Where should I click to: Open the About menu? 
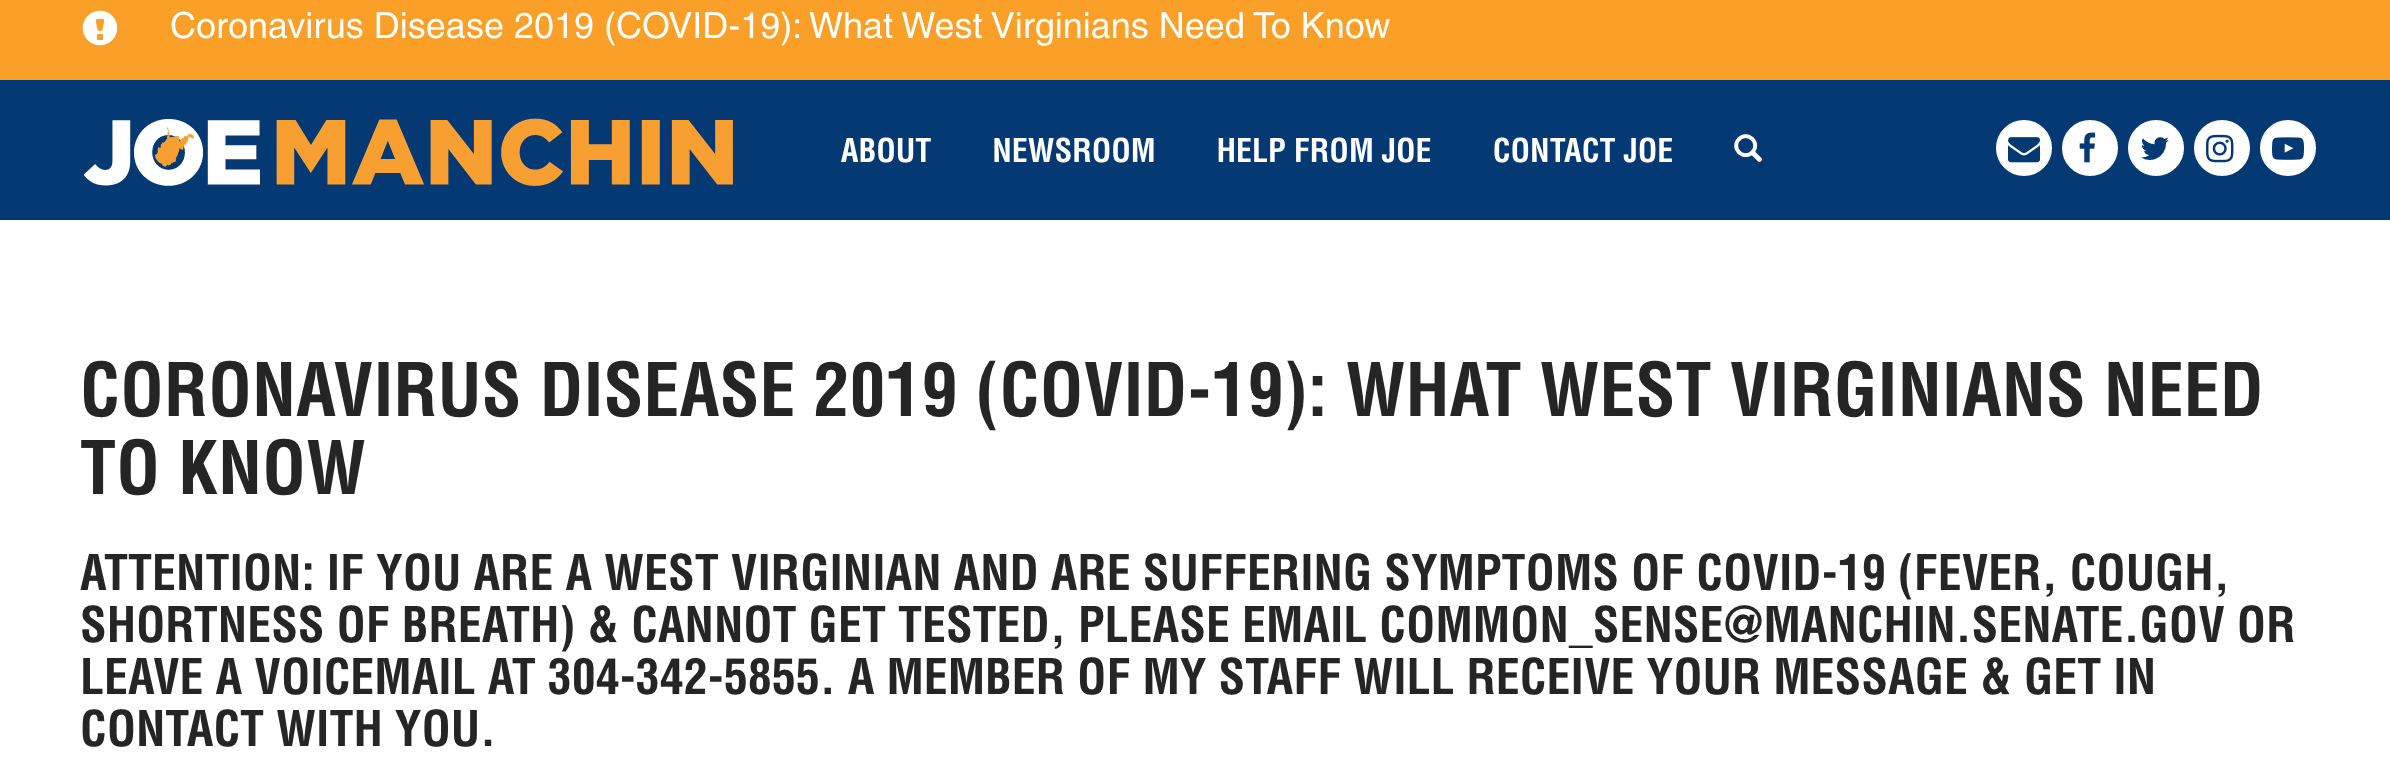886,151
